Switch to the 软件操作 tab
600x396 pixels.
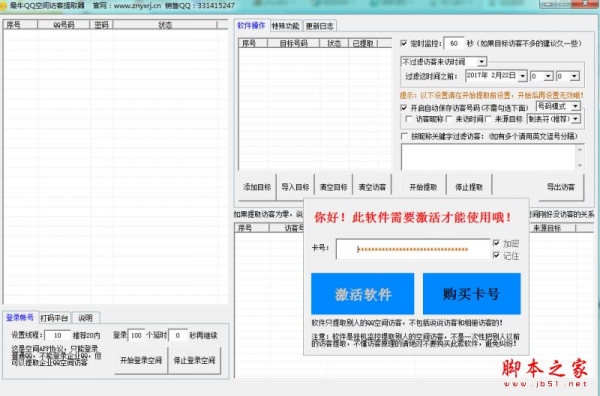pos(251,25)
